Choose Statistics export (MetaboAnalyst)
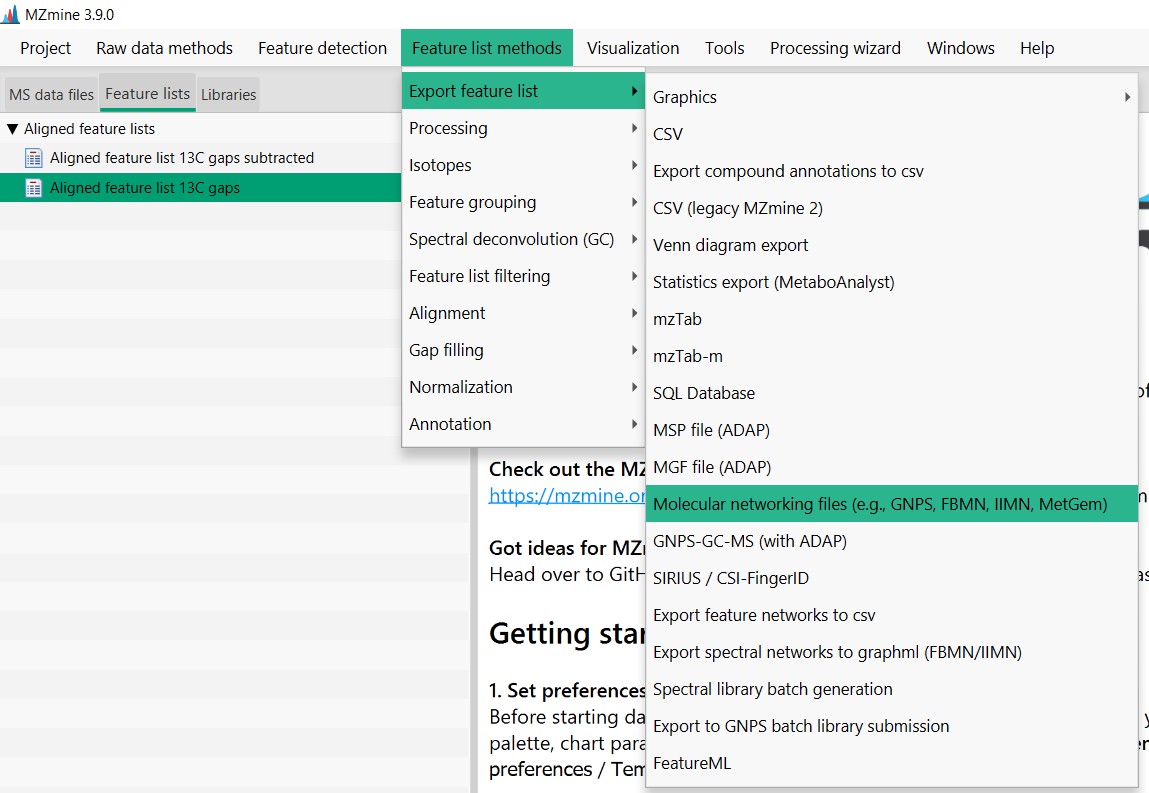Image resolution: width=1149 pixels, height=793 pixels. coord(773,282)
